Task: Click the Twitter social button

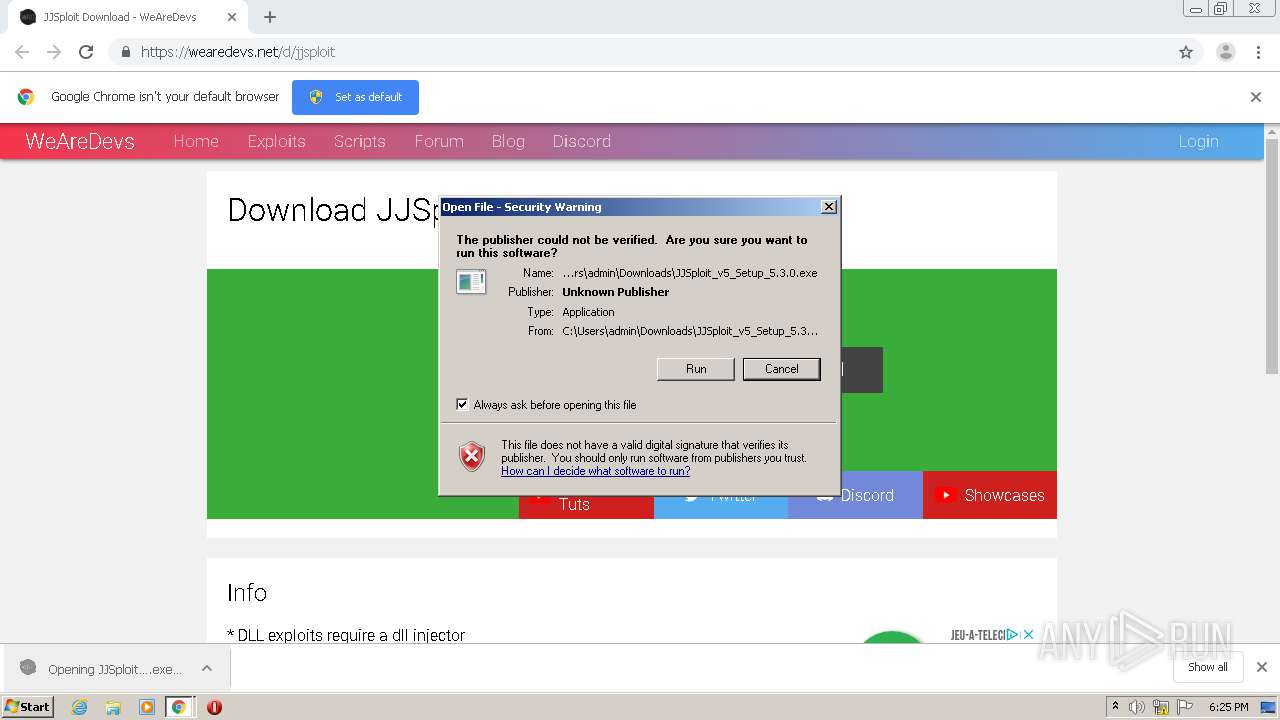Action: coord(721,505)
